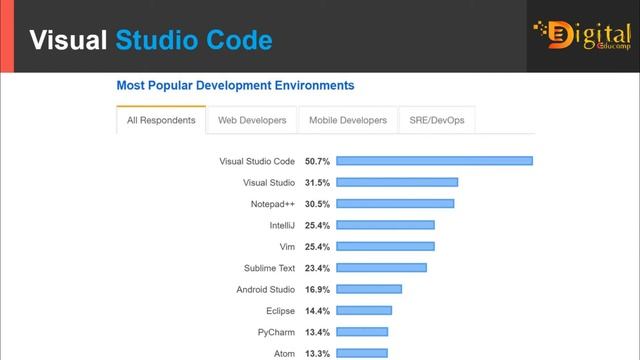Click the 'Visual Studio' chart label
The width and height of the screenshot is (640, 360).
[269, 182]
